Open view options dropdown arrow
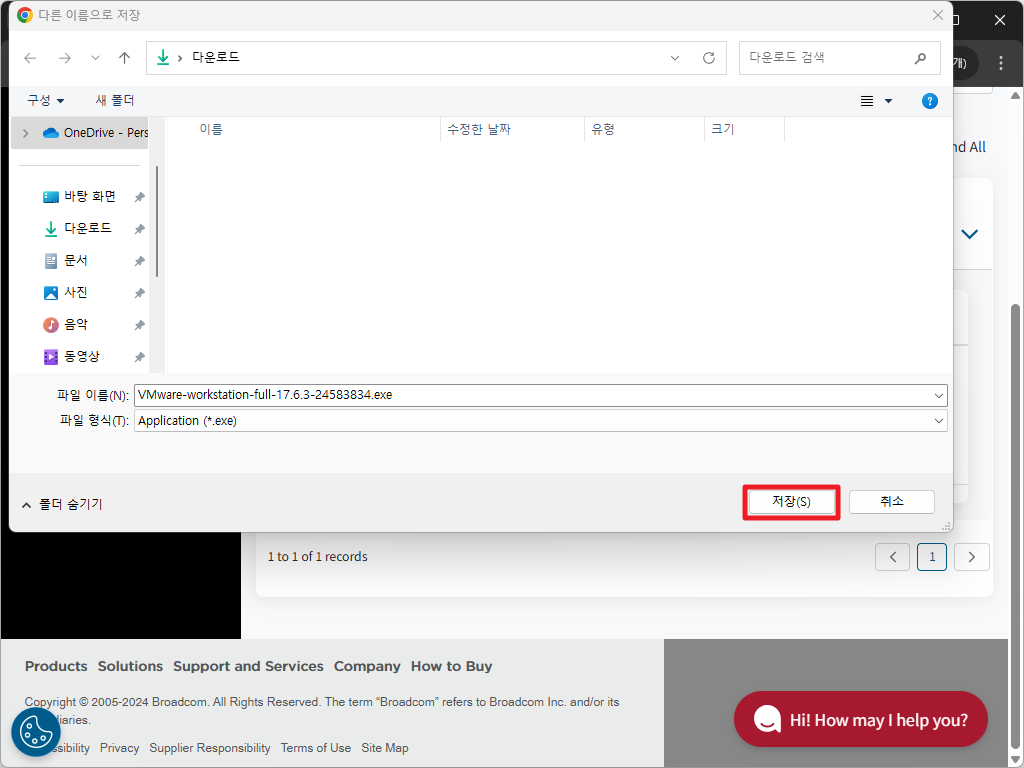 point(888,101)
